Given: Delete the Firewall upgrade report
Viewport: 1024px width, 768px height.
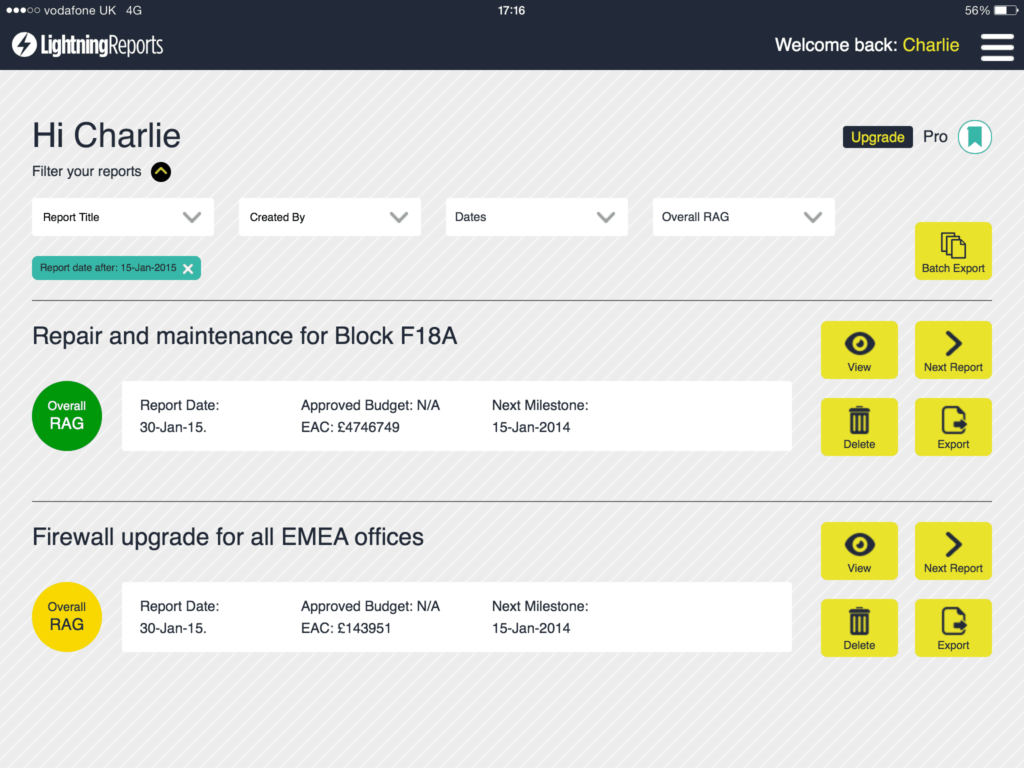Looking at the screenshot, I should coord(859,628).
